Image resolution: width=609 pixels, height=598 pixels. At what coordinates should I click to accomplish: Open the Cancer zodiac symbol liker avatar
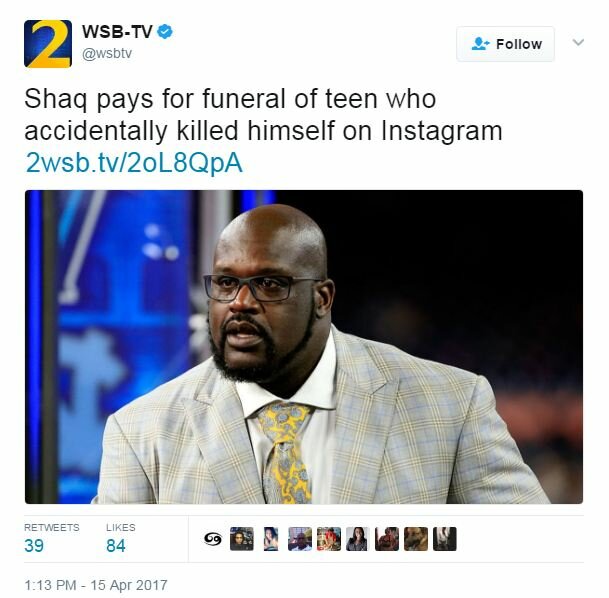[213, 539]
